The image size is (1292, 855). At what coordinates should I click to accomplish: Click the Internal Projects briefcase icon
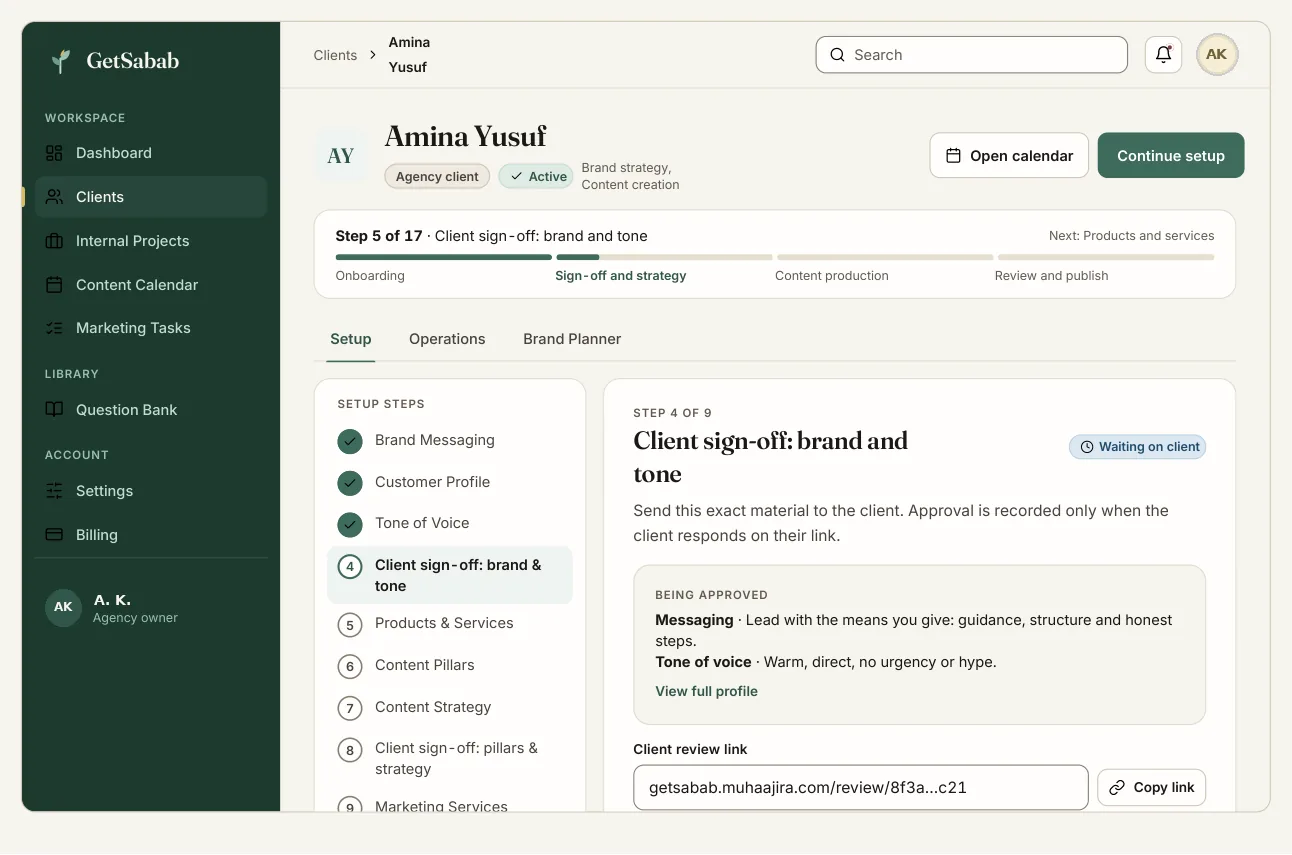point(54,241)
